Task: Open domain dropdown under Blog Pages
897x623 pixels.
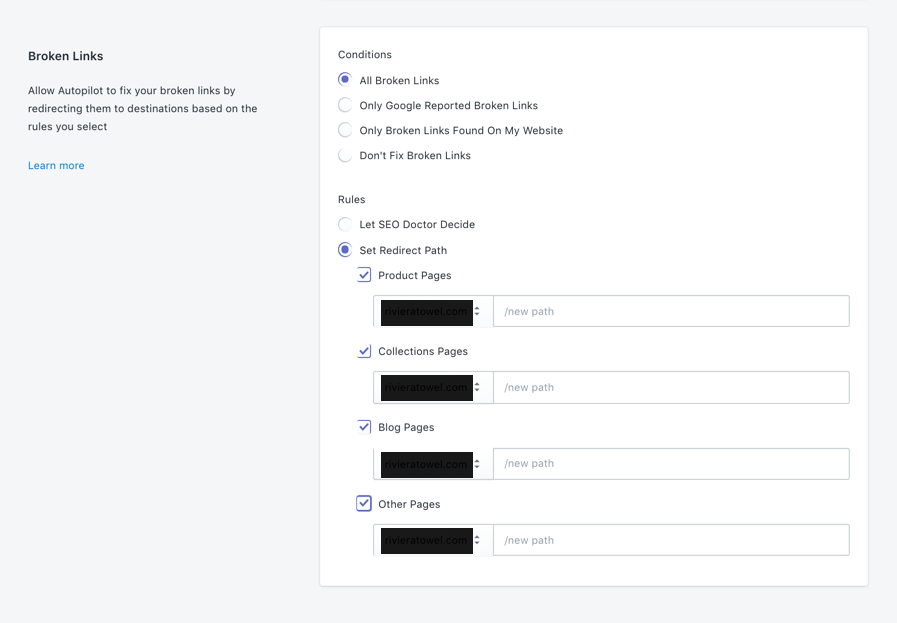Action: [x=433, y=463]
